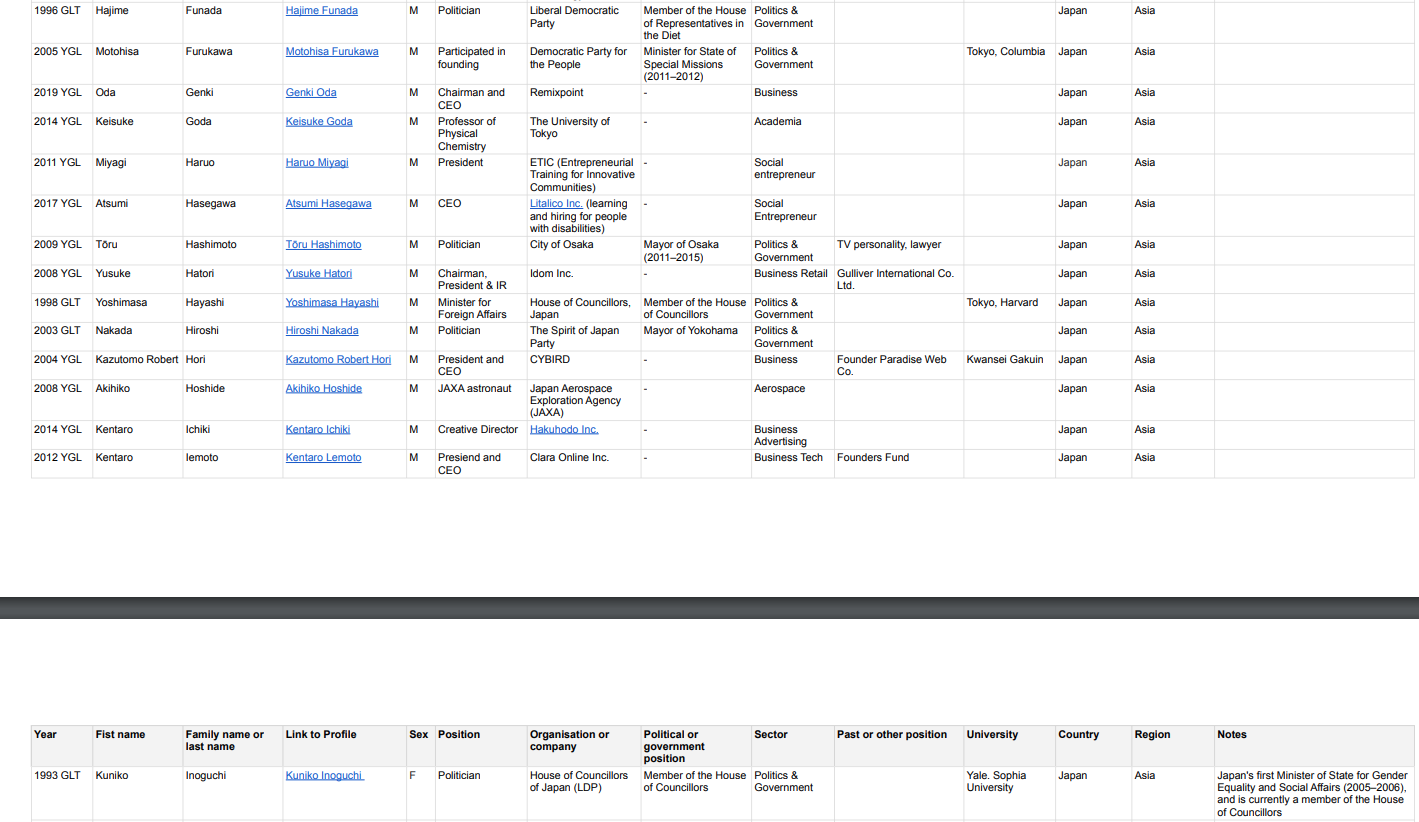Click the 'Position' column header
This screenshot has height=822, width=1419.
pyautogui.click(x=481, y=746)
